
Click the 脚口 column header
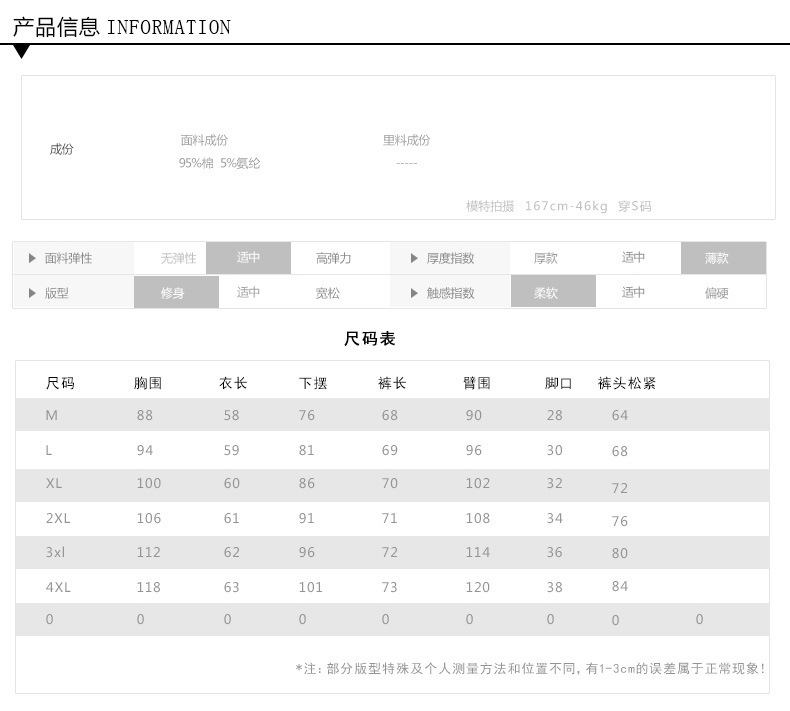click(x=559, y=383)
